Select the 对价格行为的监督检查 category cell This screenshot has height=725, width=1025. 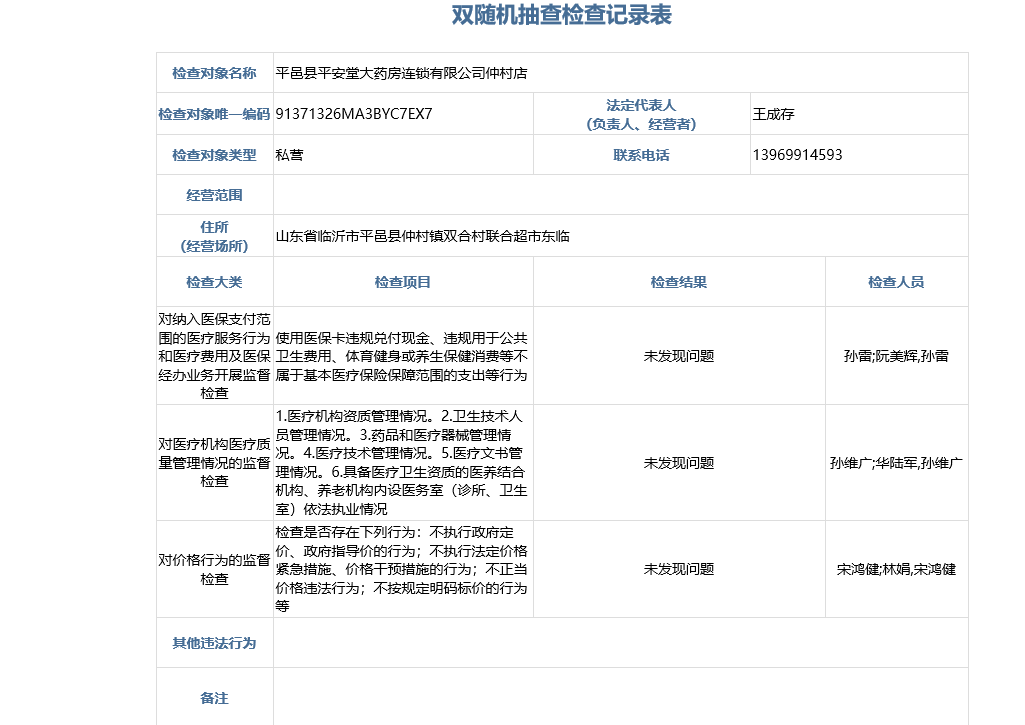pyautogui.click(x=214, y=569)
